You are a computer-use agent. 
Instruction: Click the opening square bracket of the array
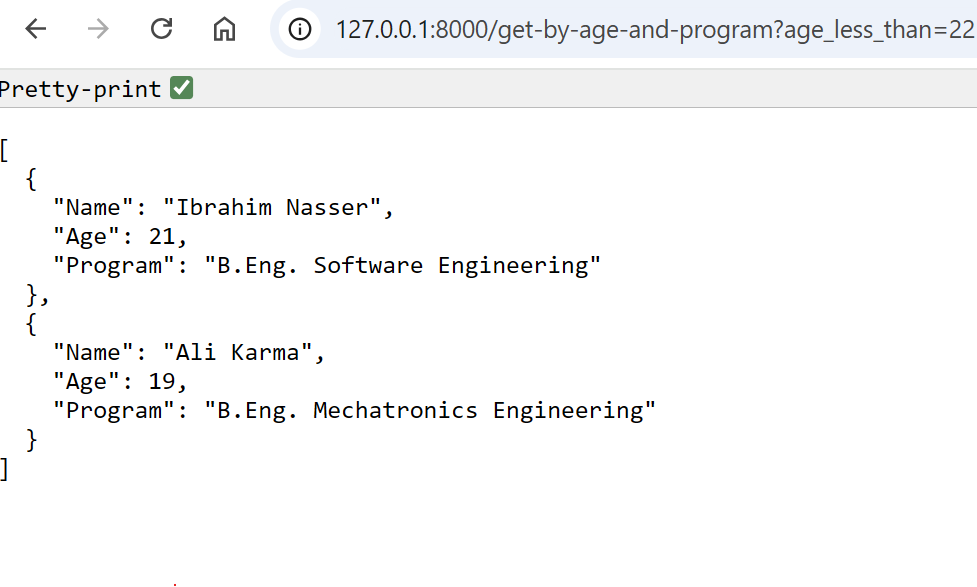(x=4, y=150)
